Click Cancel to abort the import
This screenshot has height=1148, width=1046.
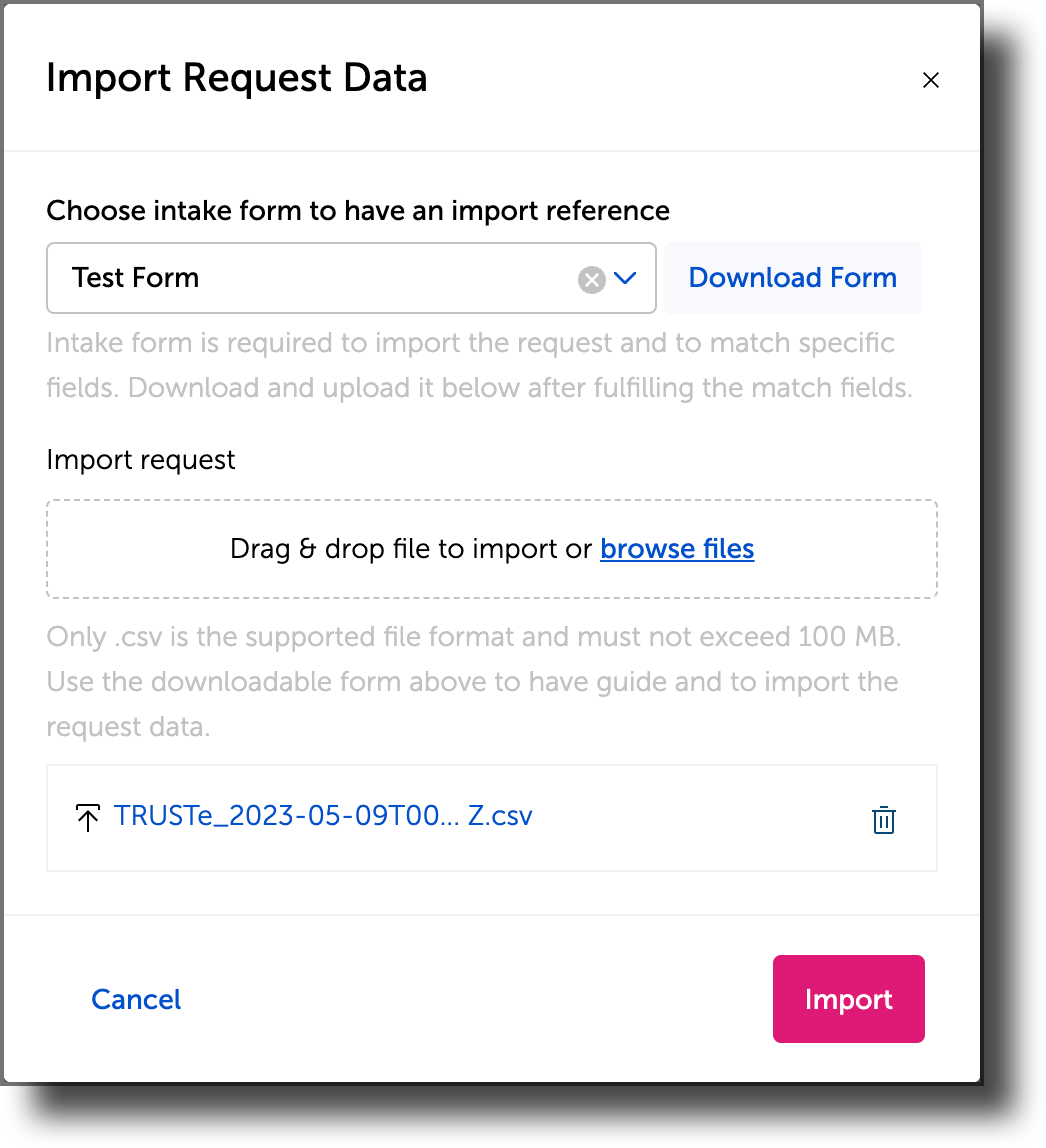136,999
